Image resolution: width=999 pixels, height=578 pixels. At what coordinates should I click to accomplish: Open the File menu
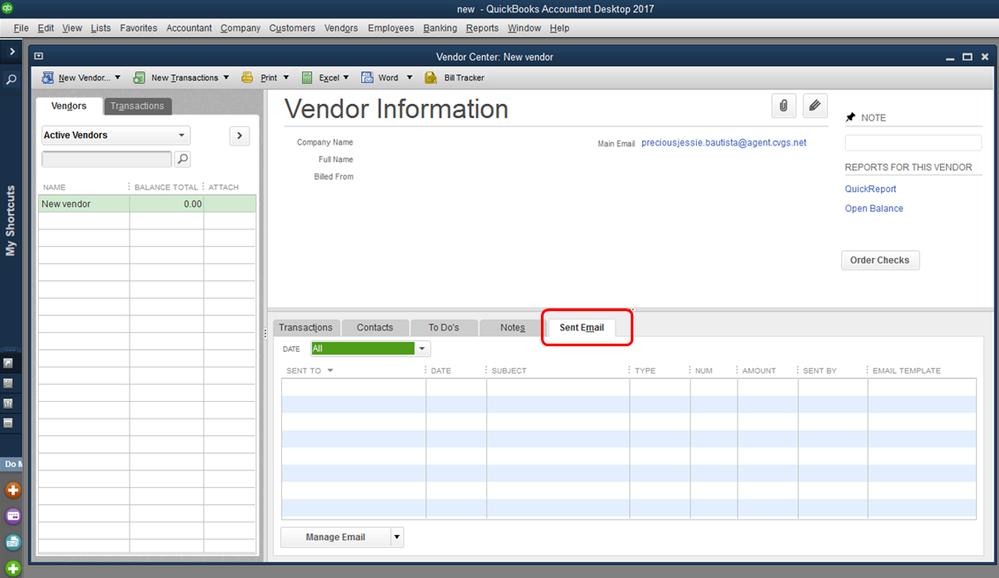[21, 28]
